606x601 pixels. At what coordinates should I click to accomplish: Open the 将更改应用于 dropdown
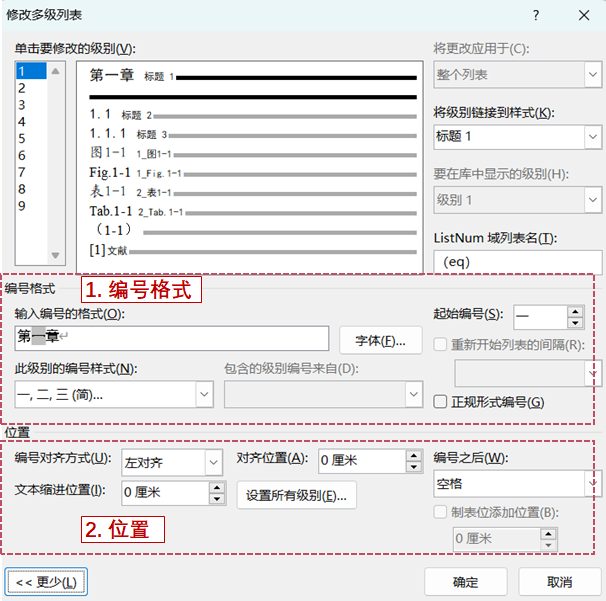[x=593, y=74]
